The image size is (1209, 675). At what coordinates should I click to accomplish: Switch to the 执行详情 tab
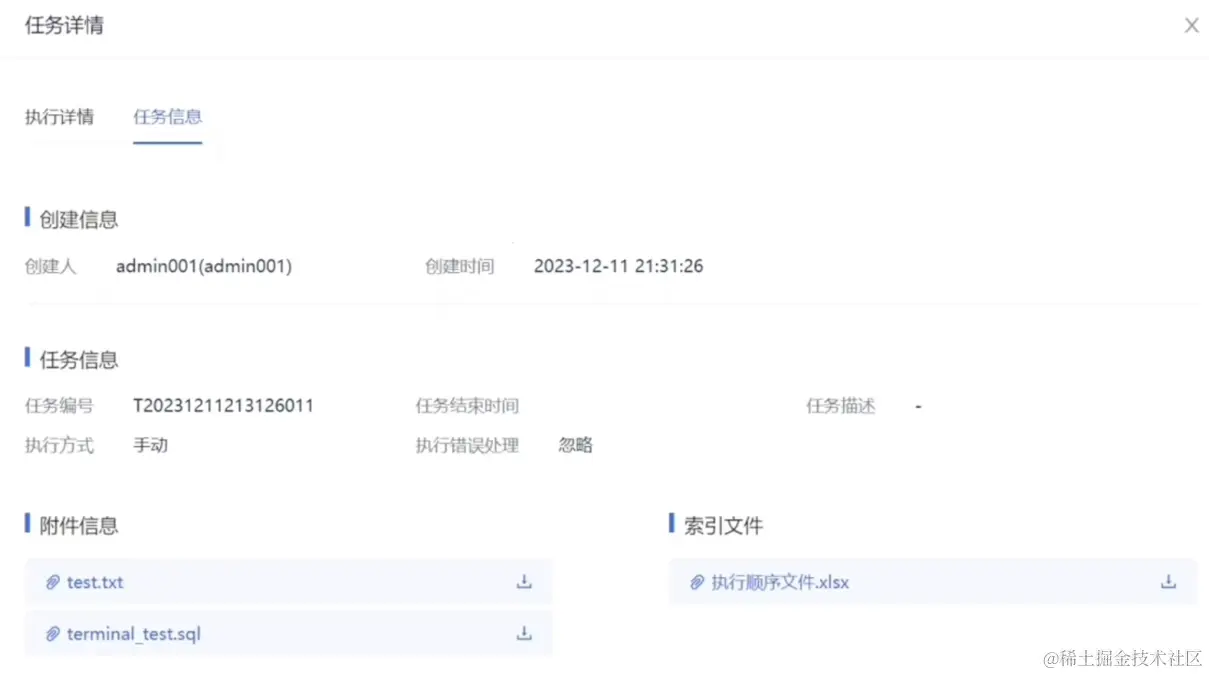pyautogui.click(x=59, y=116)
